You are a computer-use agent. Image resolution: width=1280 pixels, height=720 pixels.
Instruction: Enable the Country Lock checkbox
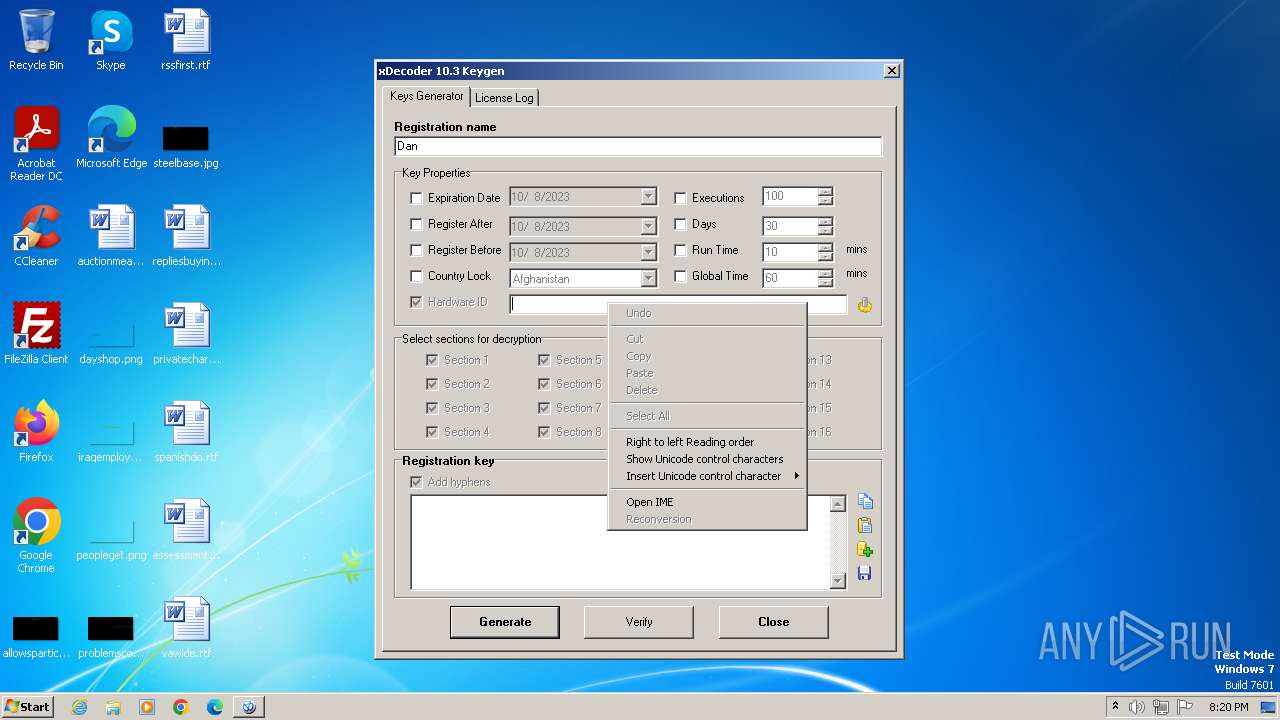click(x=417, y=276)
